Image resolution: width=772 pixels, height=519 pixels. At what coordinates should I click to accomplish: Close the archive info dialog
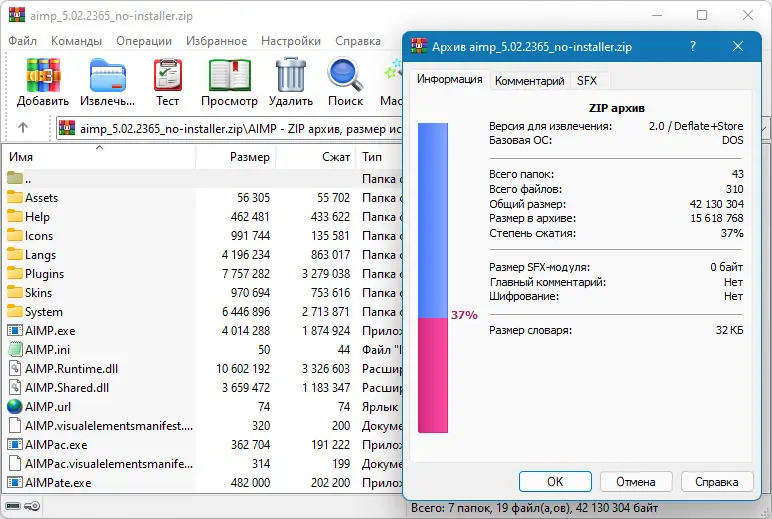pos(738,46)
